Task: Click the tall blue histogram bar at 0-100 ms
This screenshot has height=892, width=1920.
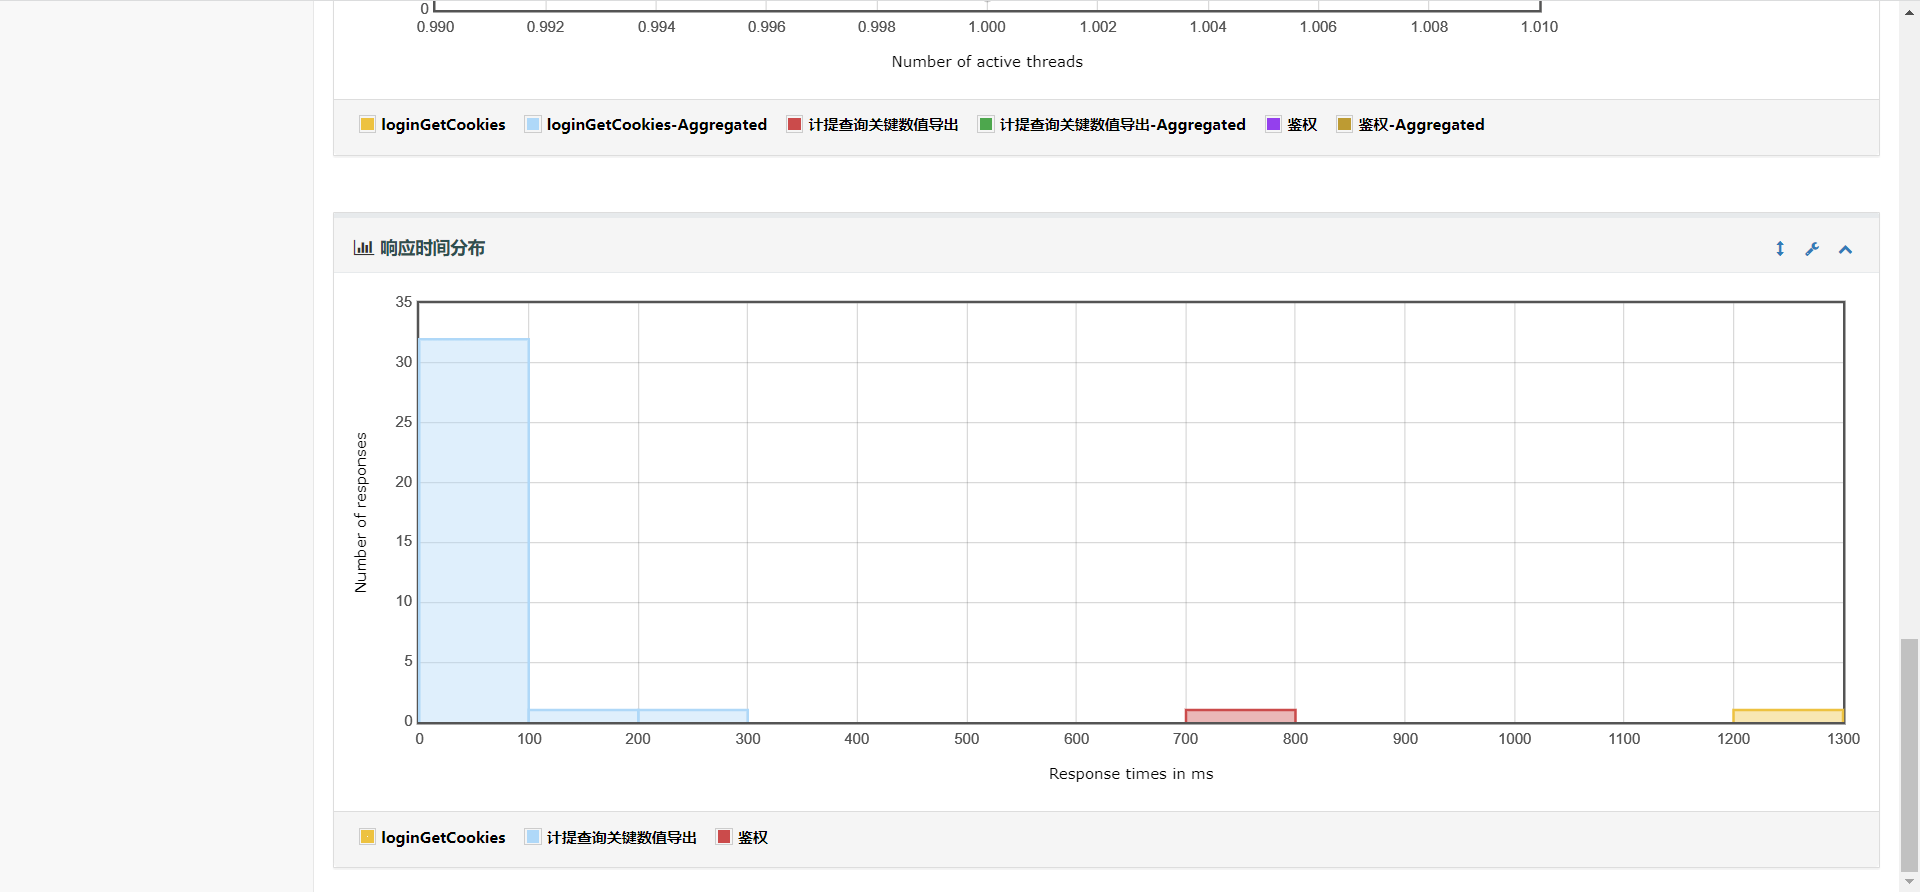Action: [x=474, y=530]
